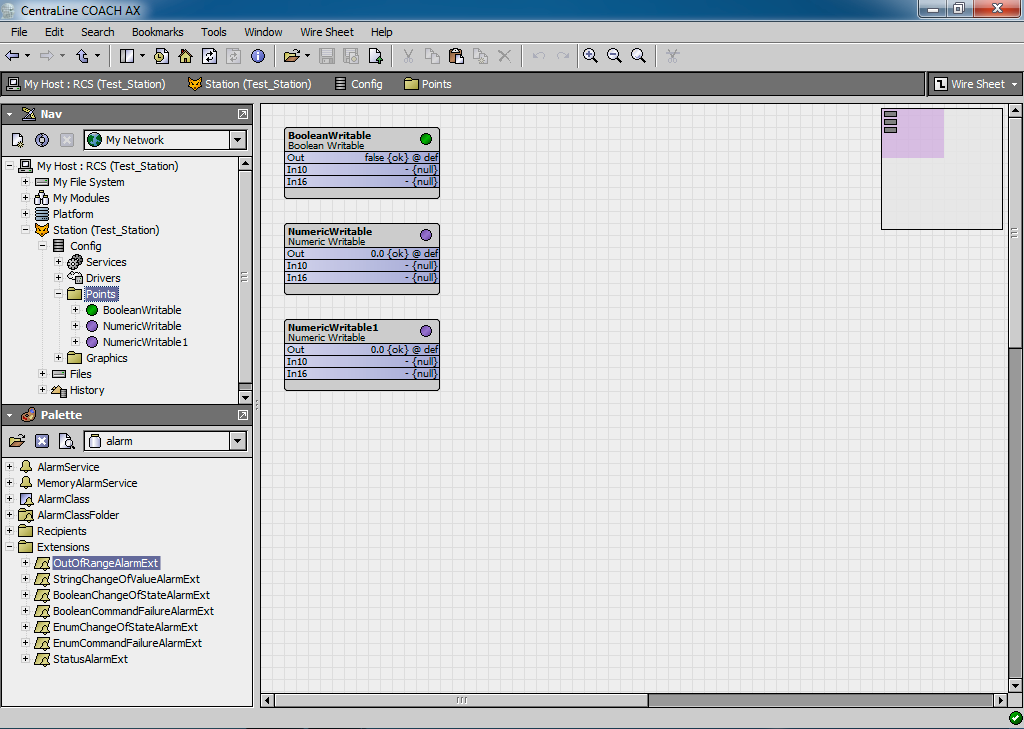1024x729 pixels.
Task: Click the wire sheet thumbnail overview
Action: pyautogui.click(x=940, y=168)
